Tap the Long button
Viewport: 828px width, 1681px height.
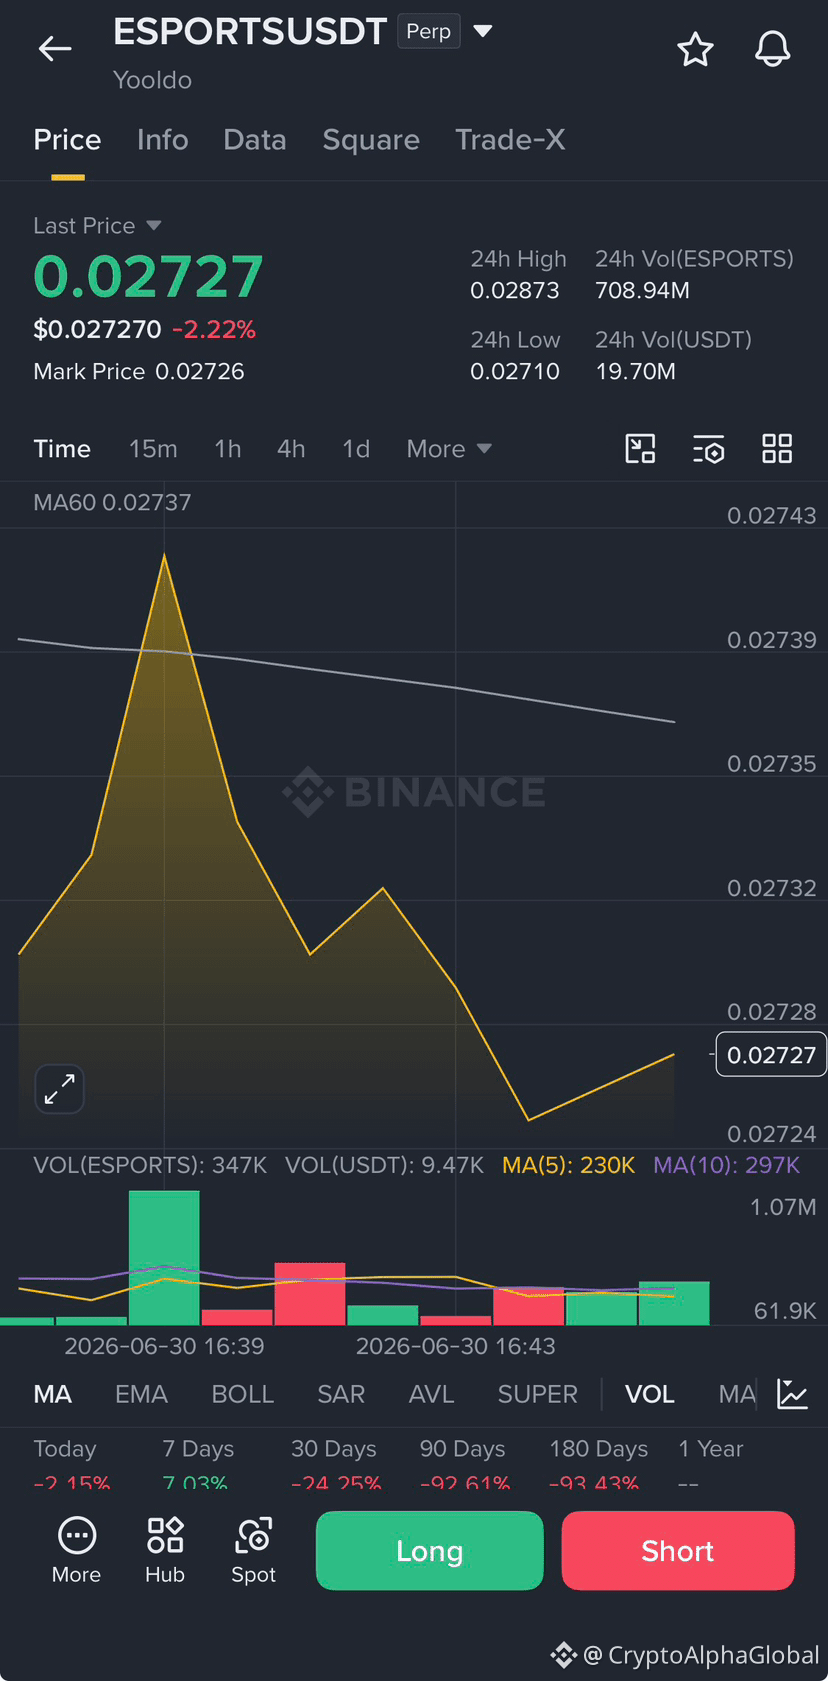click(430, 1551)
